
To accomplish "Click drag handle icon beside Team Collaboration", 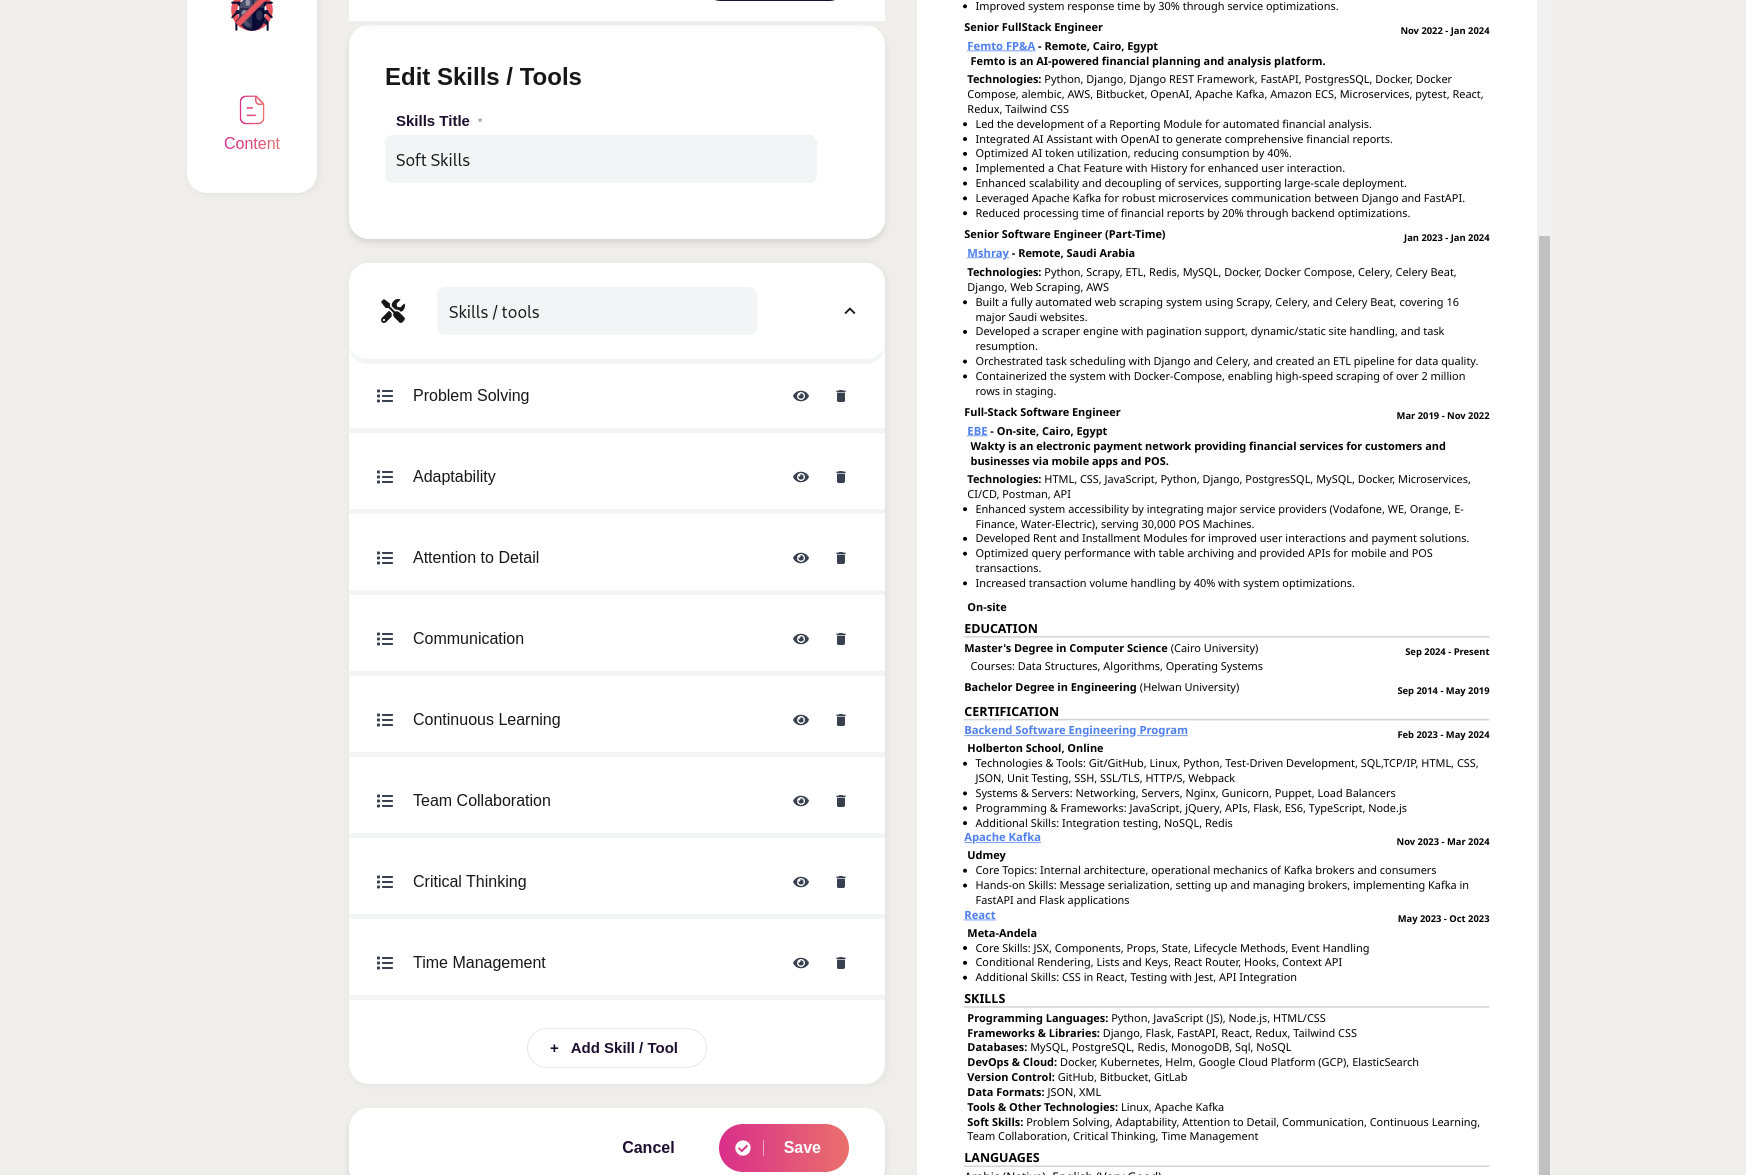I will (385, 801).
